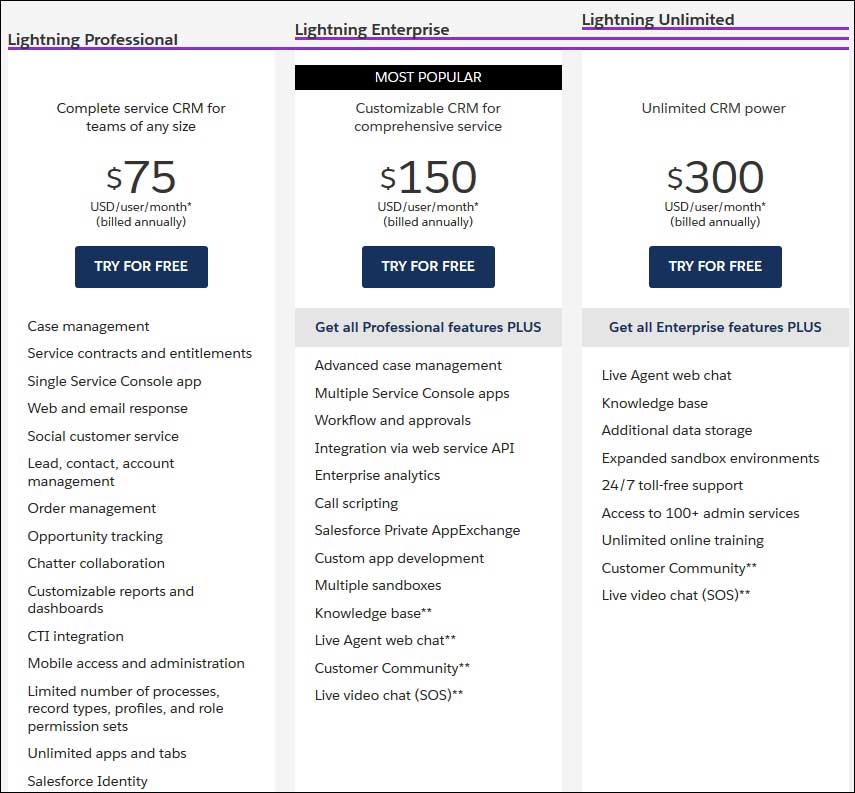This screenshot has height=793, width=855.
Task: Click the Chatter collaboration feature
Action: click(96, 563)
